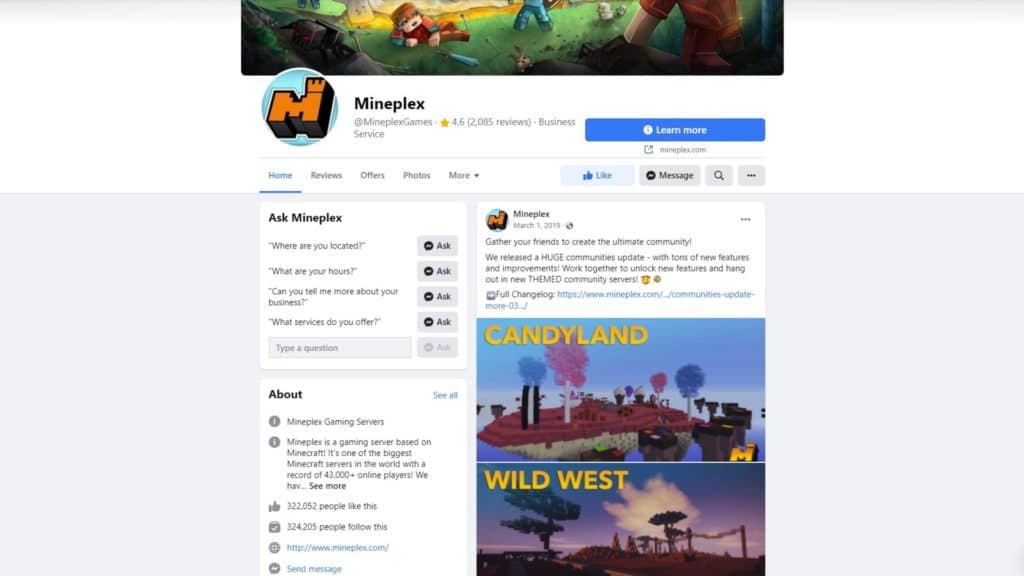
Task: Expand About description with See more
Action: pyautogui.click(x=327, y=486)
